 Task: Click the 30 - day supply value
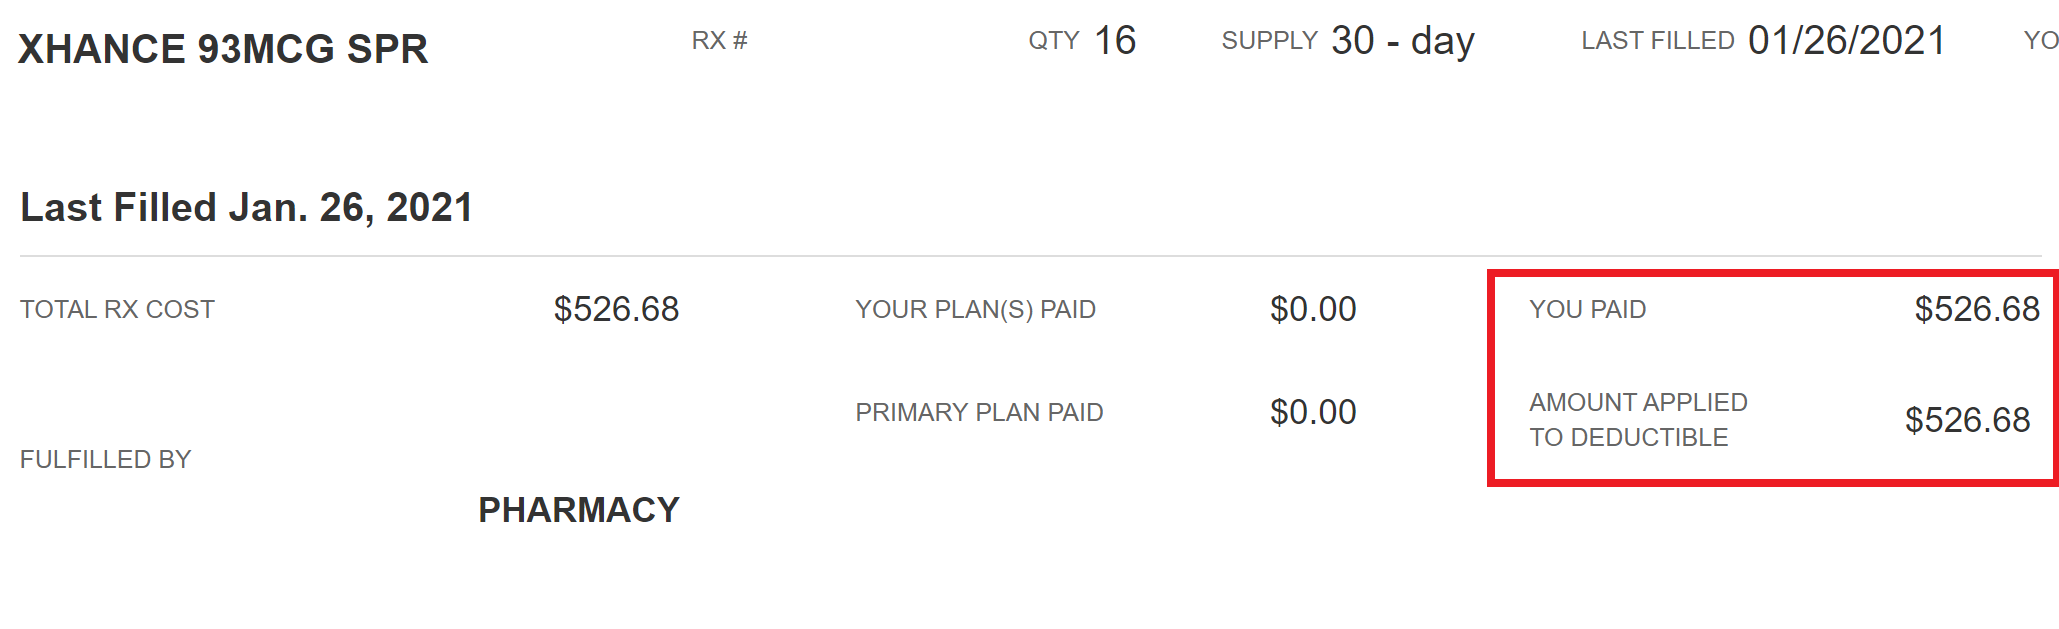[1403, 41]
